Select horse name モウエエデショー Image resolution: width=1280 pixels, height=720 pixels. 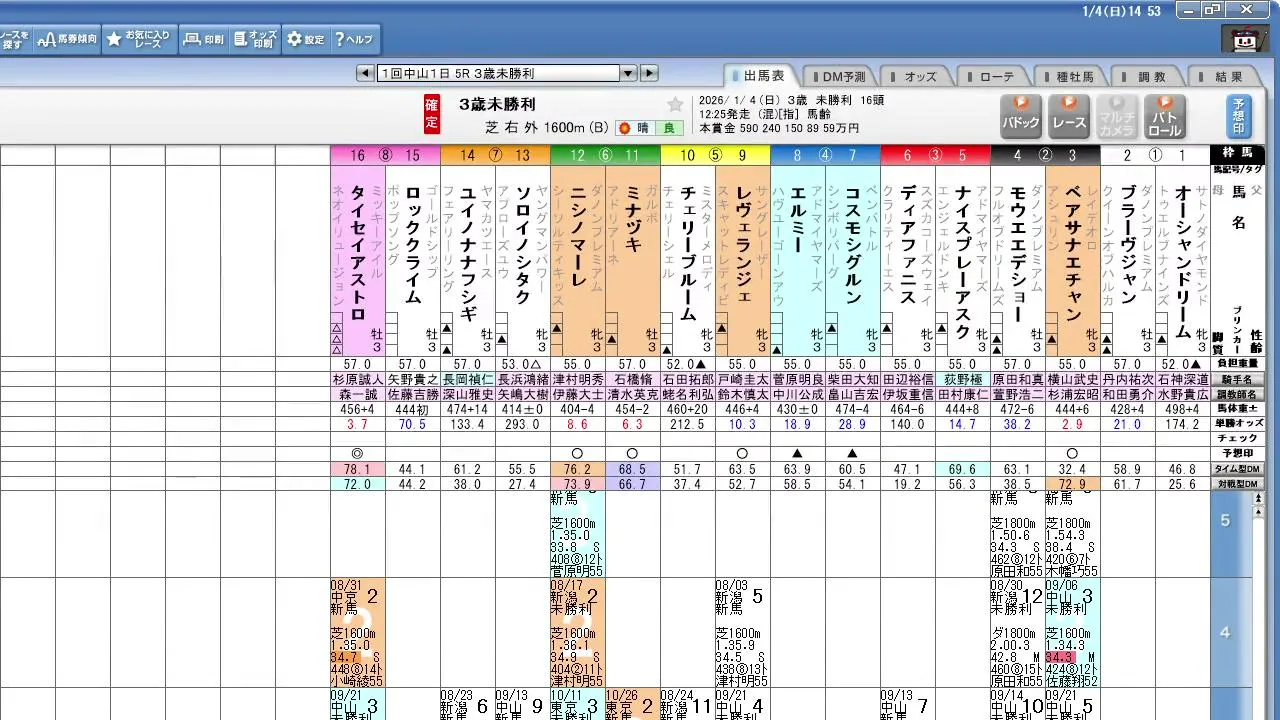(1018, 252)
